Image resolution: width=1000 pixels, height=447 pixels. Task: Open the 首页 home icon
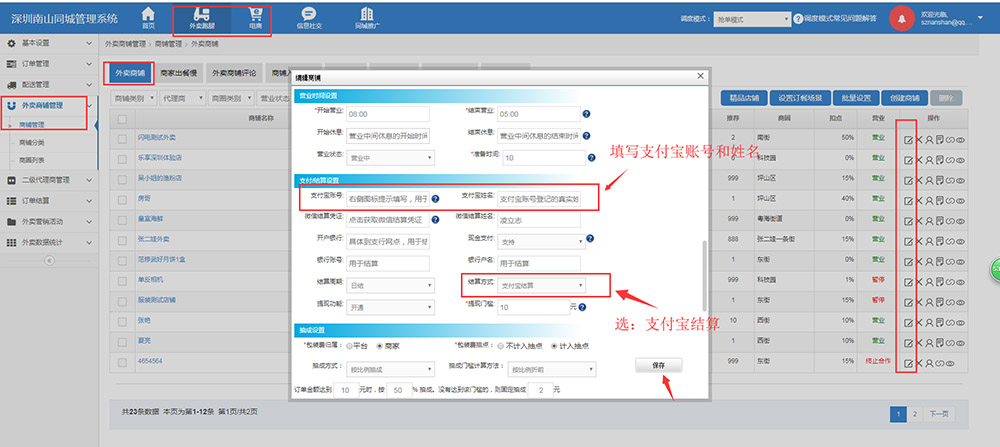coord(148,17)
